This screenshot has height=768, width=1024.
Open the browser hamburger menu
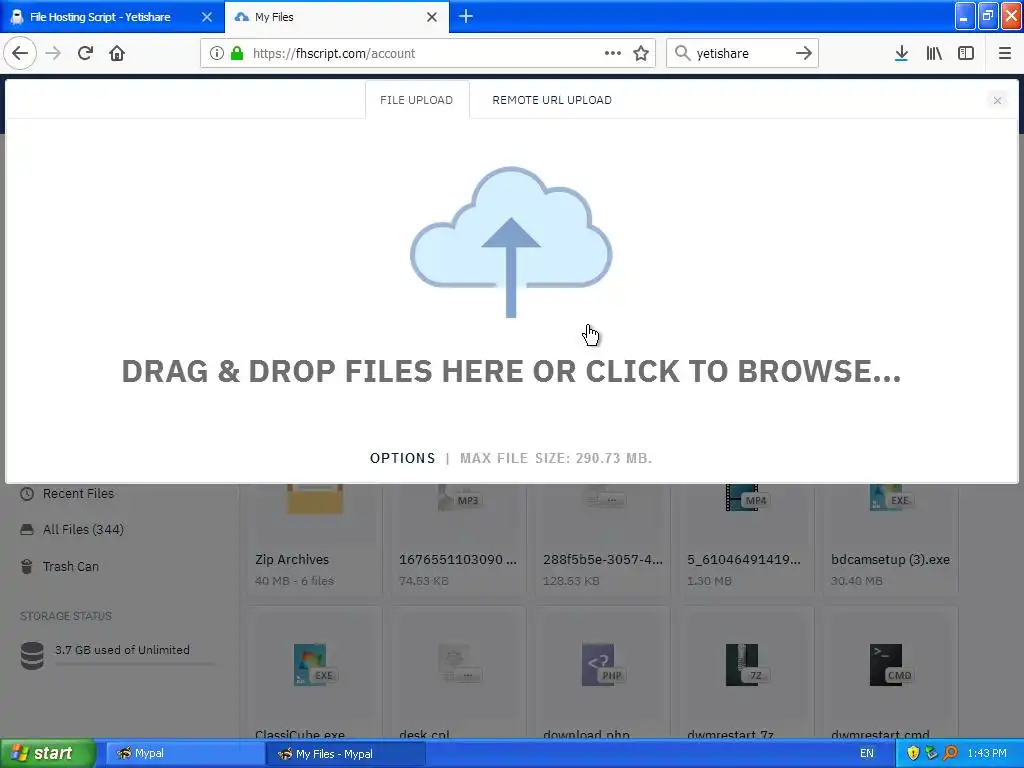click(1005, 53)
